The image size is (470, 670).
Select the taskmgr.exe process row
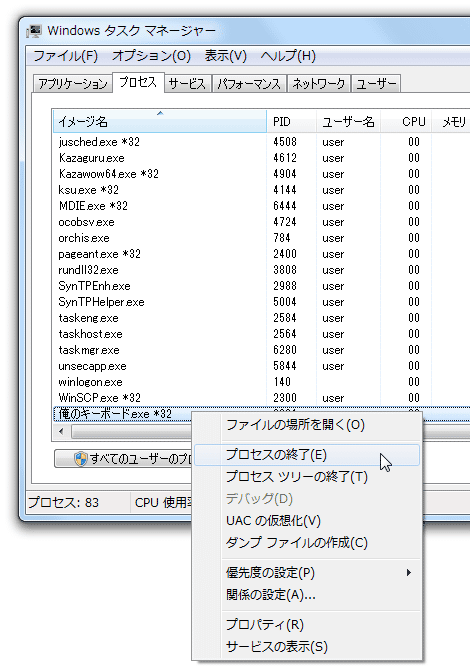pos(261,350)
